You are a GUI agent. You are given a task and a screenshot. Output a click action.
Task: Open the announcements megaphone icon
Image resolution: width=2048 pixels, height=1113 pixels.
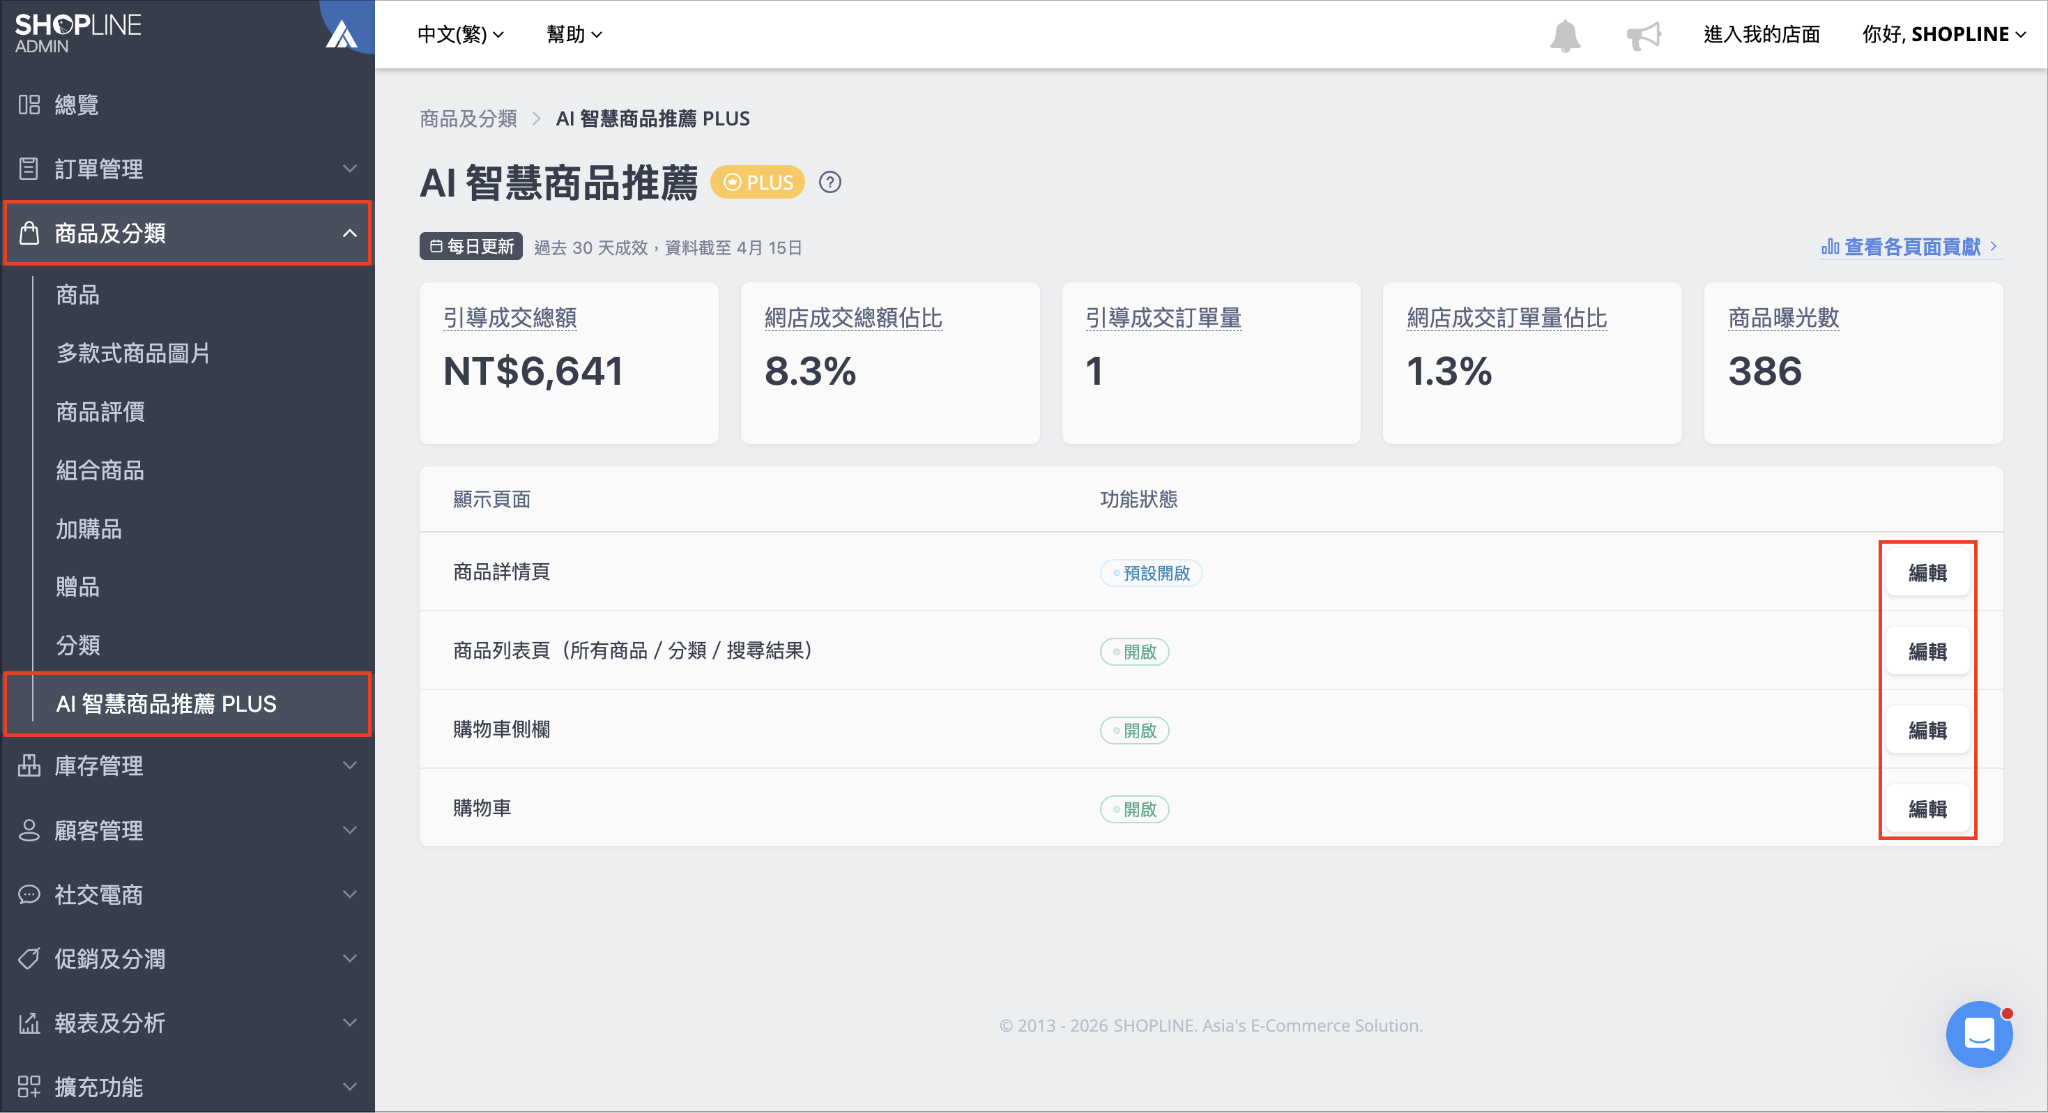(1643, 36)
